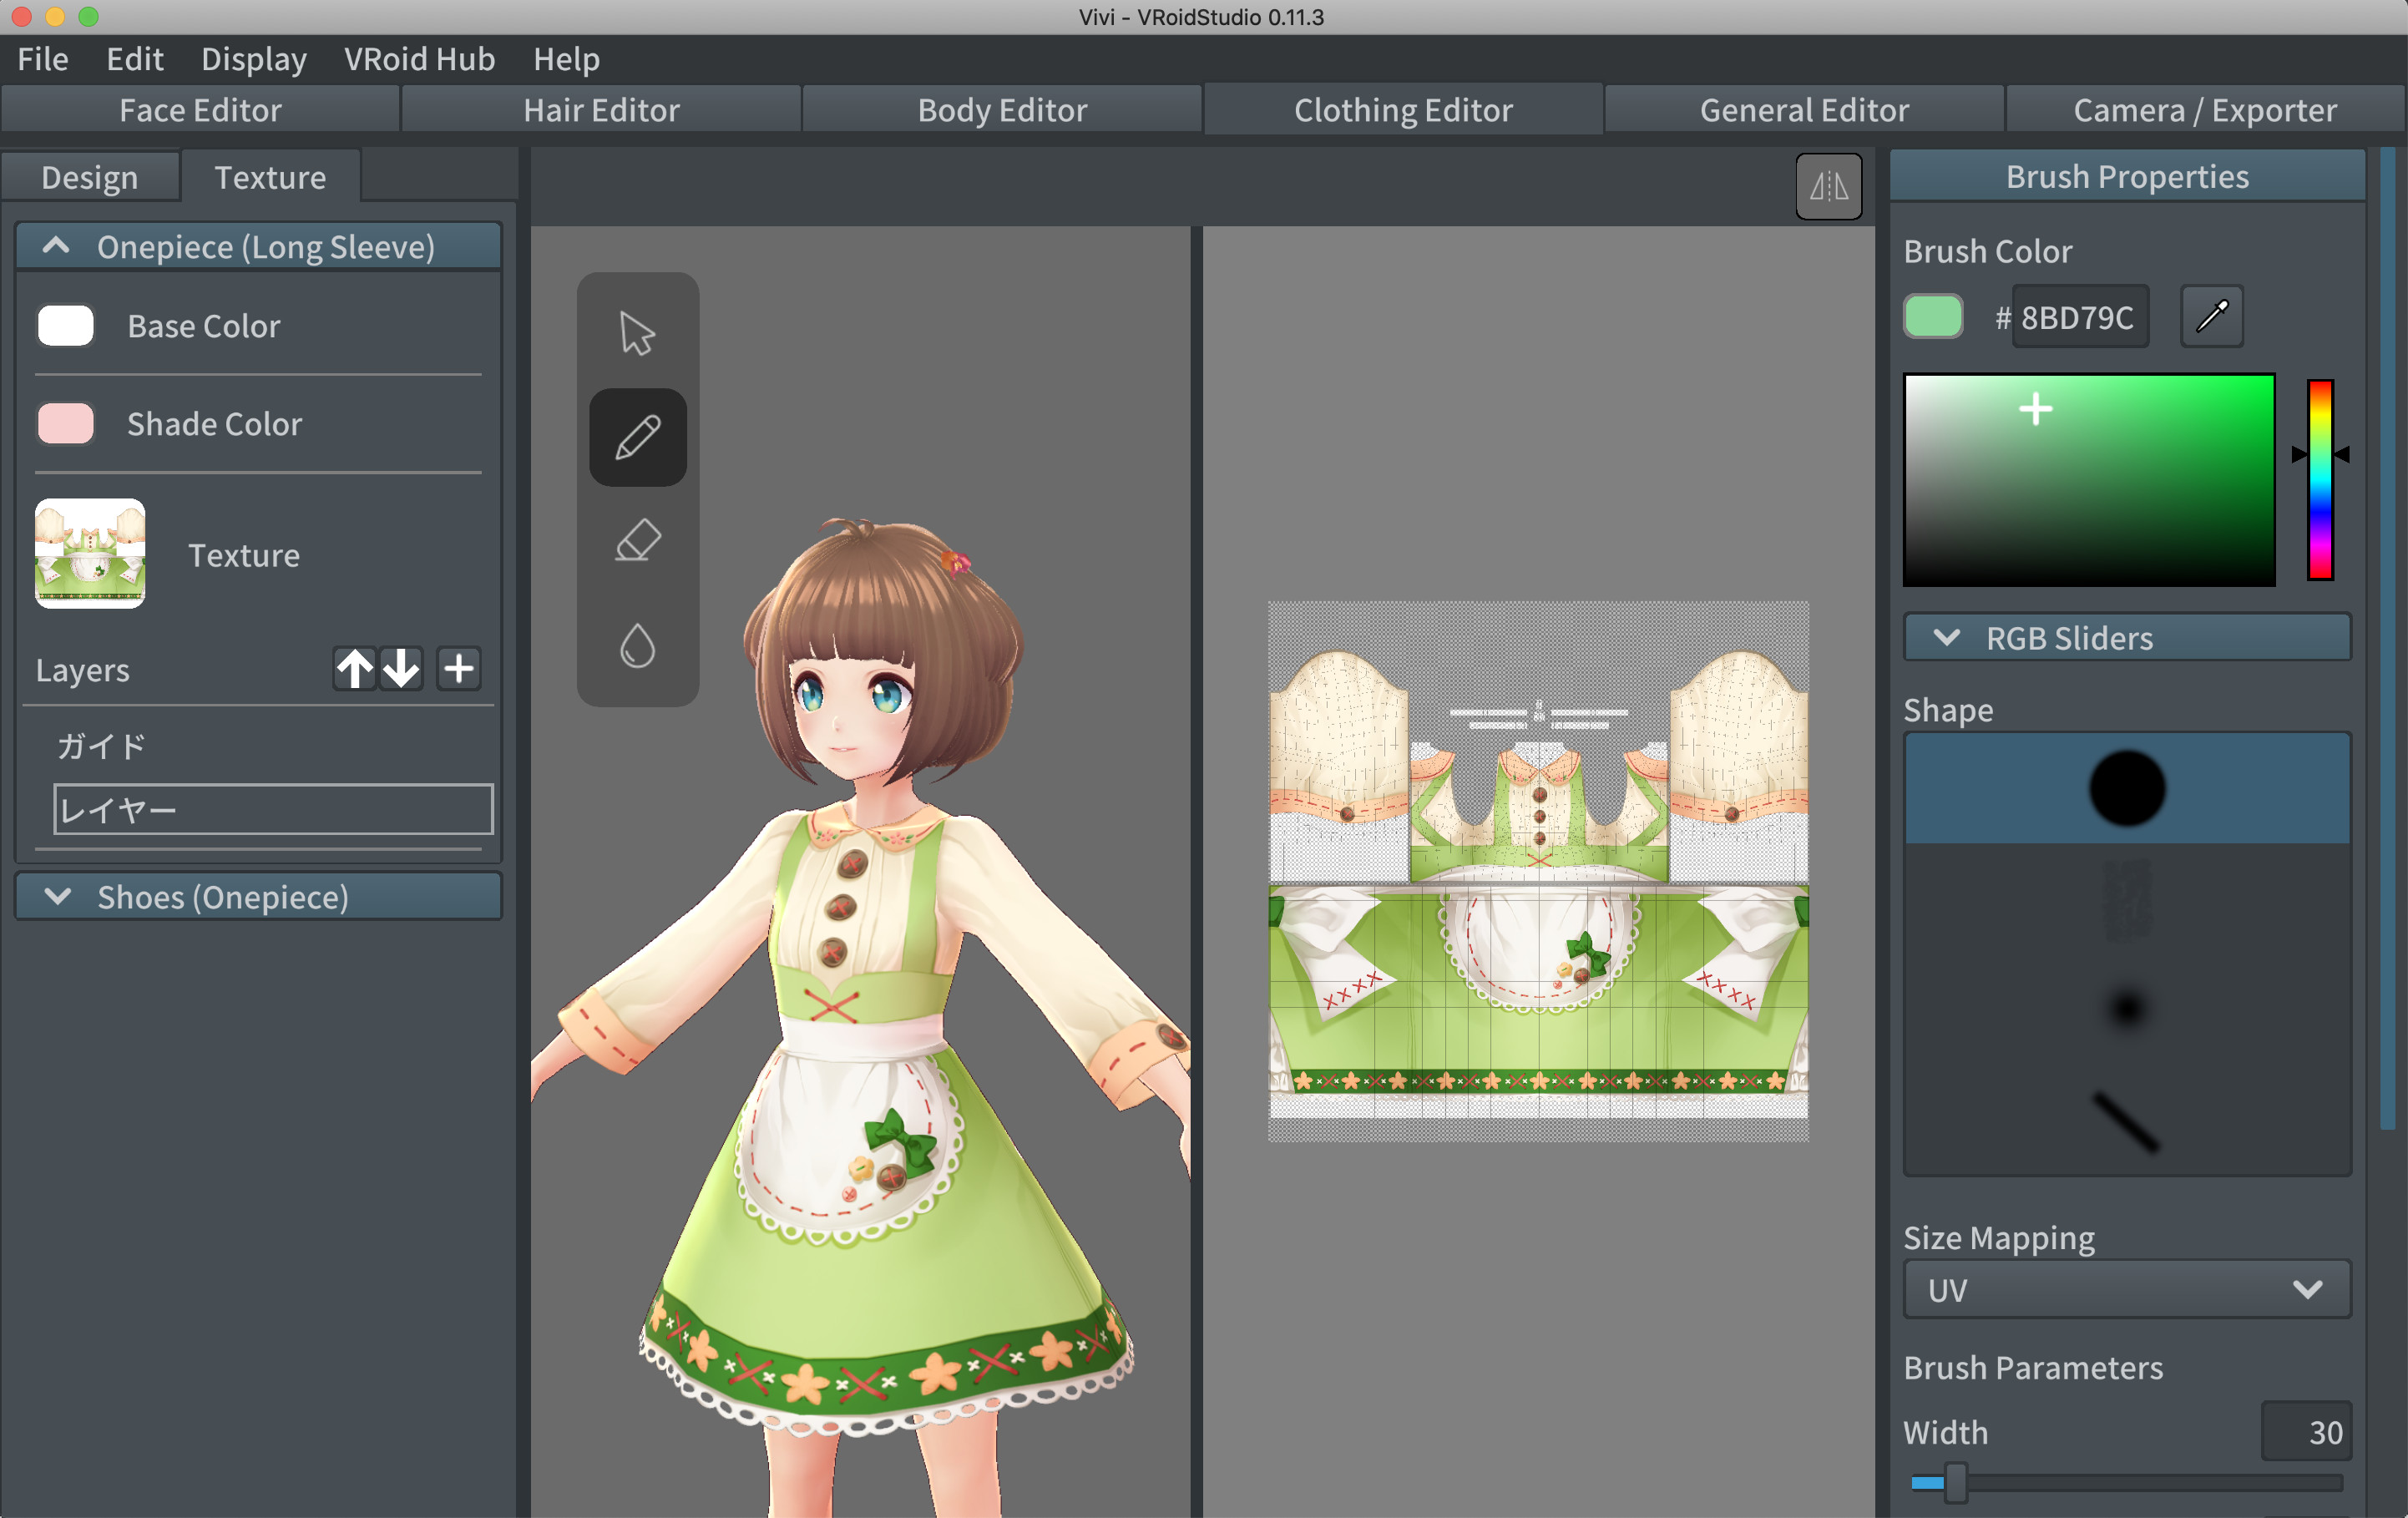Click the Add New Layer button
This screenshot has width=2408, height=1518.
tap(457, 666)
